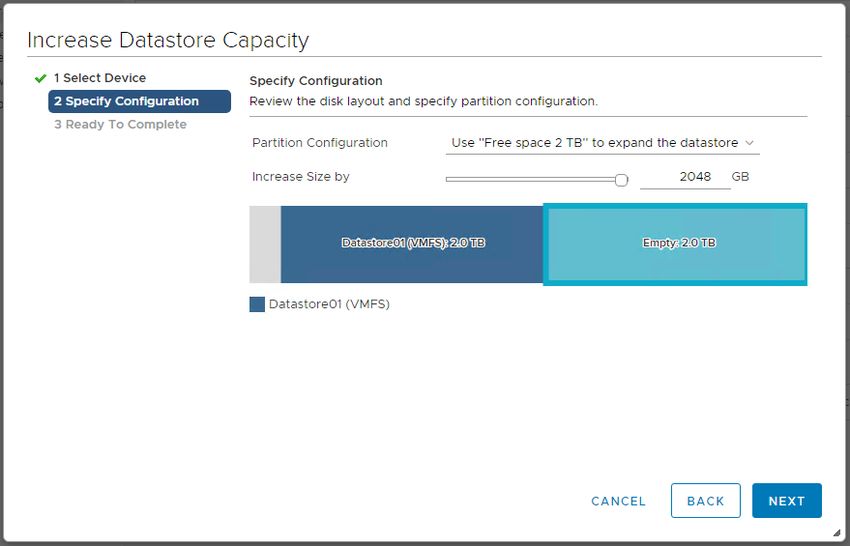Go to step 1 Select Device

pos(100,78)
